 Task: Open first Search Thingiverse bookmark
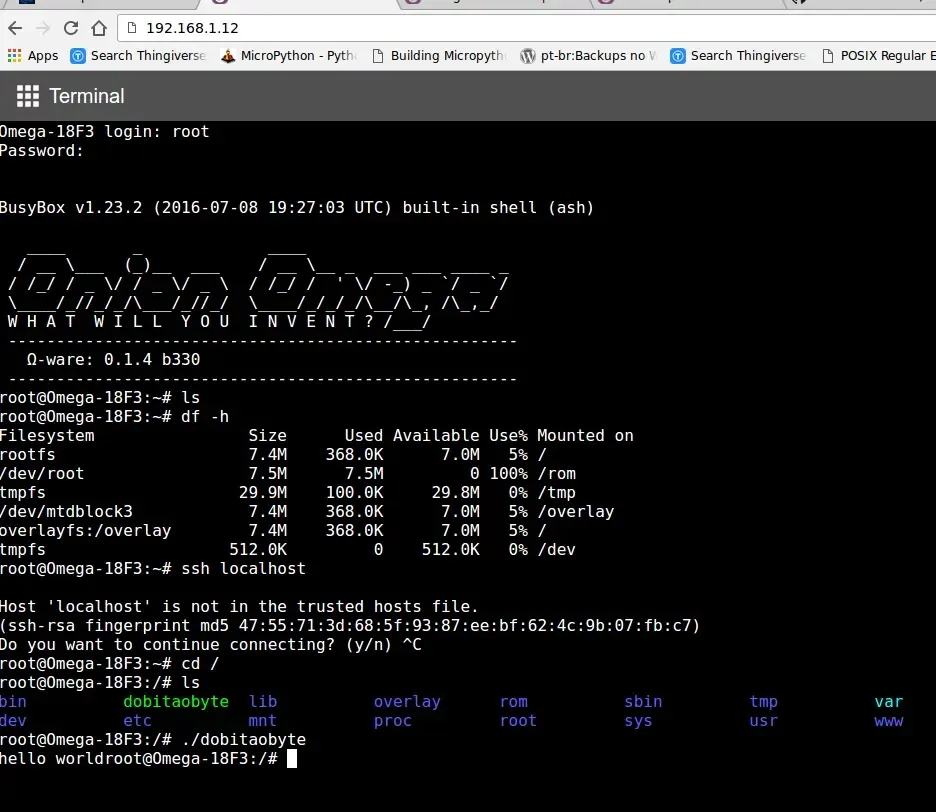coord(138,56)
